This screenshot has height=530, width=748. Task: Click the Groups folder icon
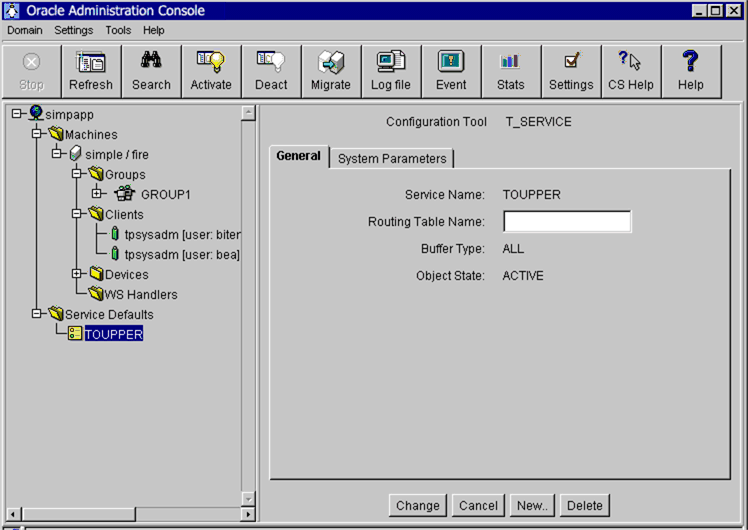(96, 174)
